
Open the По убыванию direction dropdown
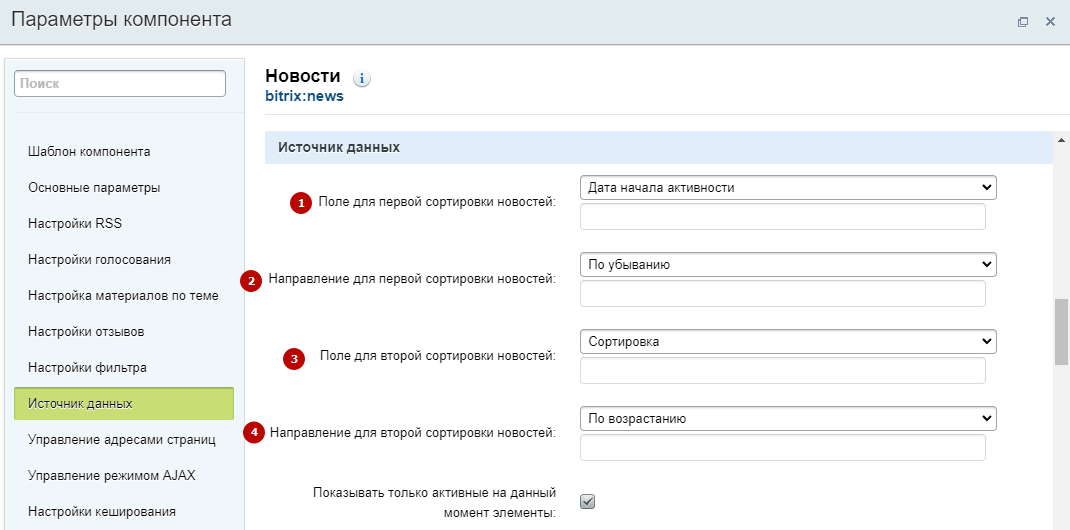[x=788, y=264]
